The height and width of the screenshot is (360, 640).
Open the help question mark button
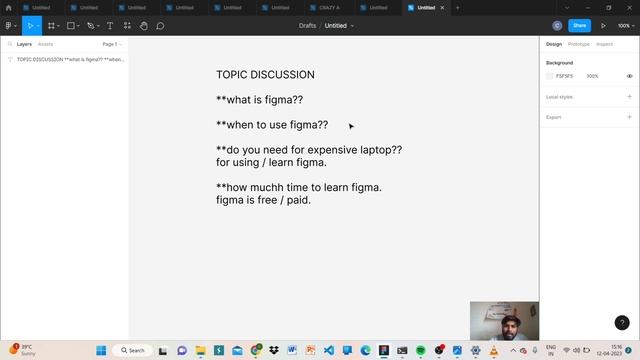pos(622,323)
